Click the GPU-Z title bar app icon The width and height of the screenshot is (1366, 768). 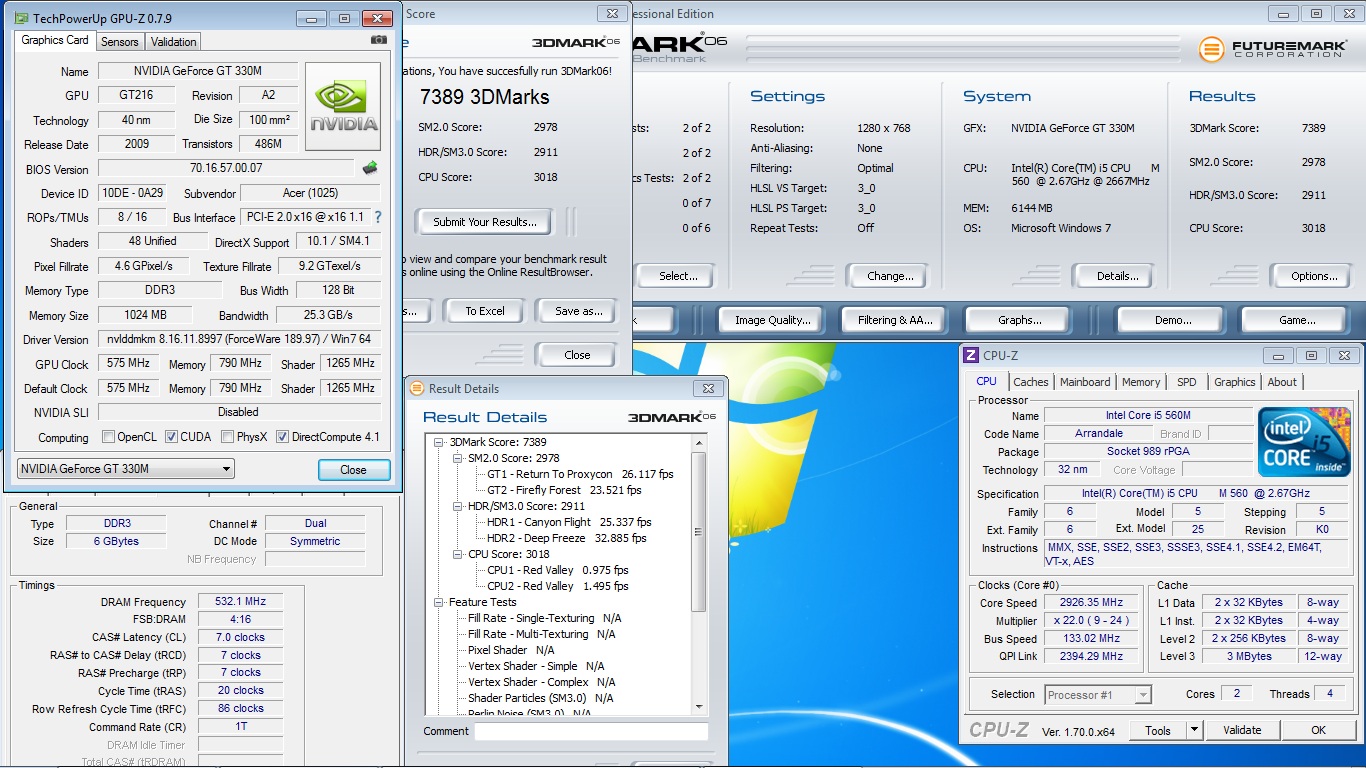[x=20, y=18]
